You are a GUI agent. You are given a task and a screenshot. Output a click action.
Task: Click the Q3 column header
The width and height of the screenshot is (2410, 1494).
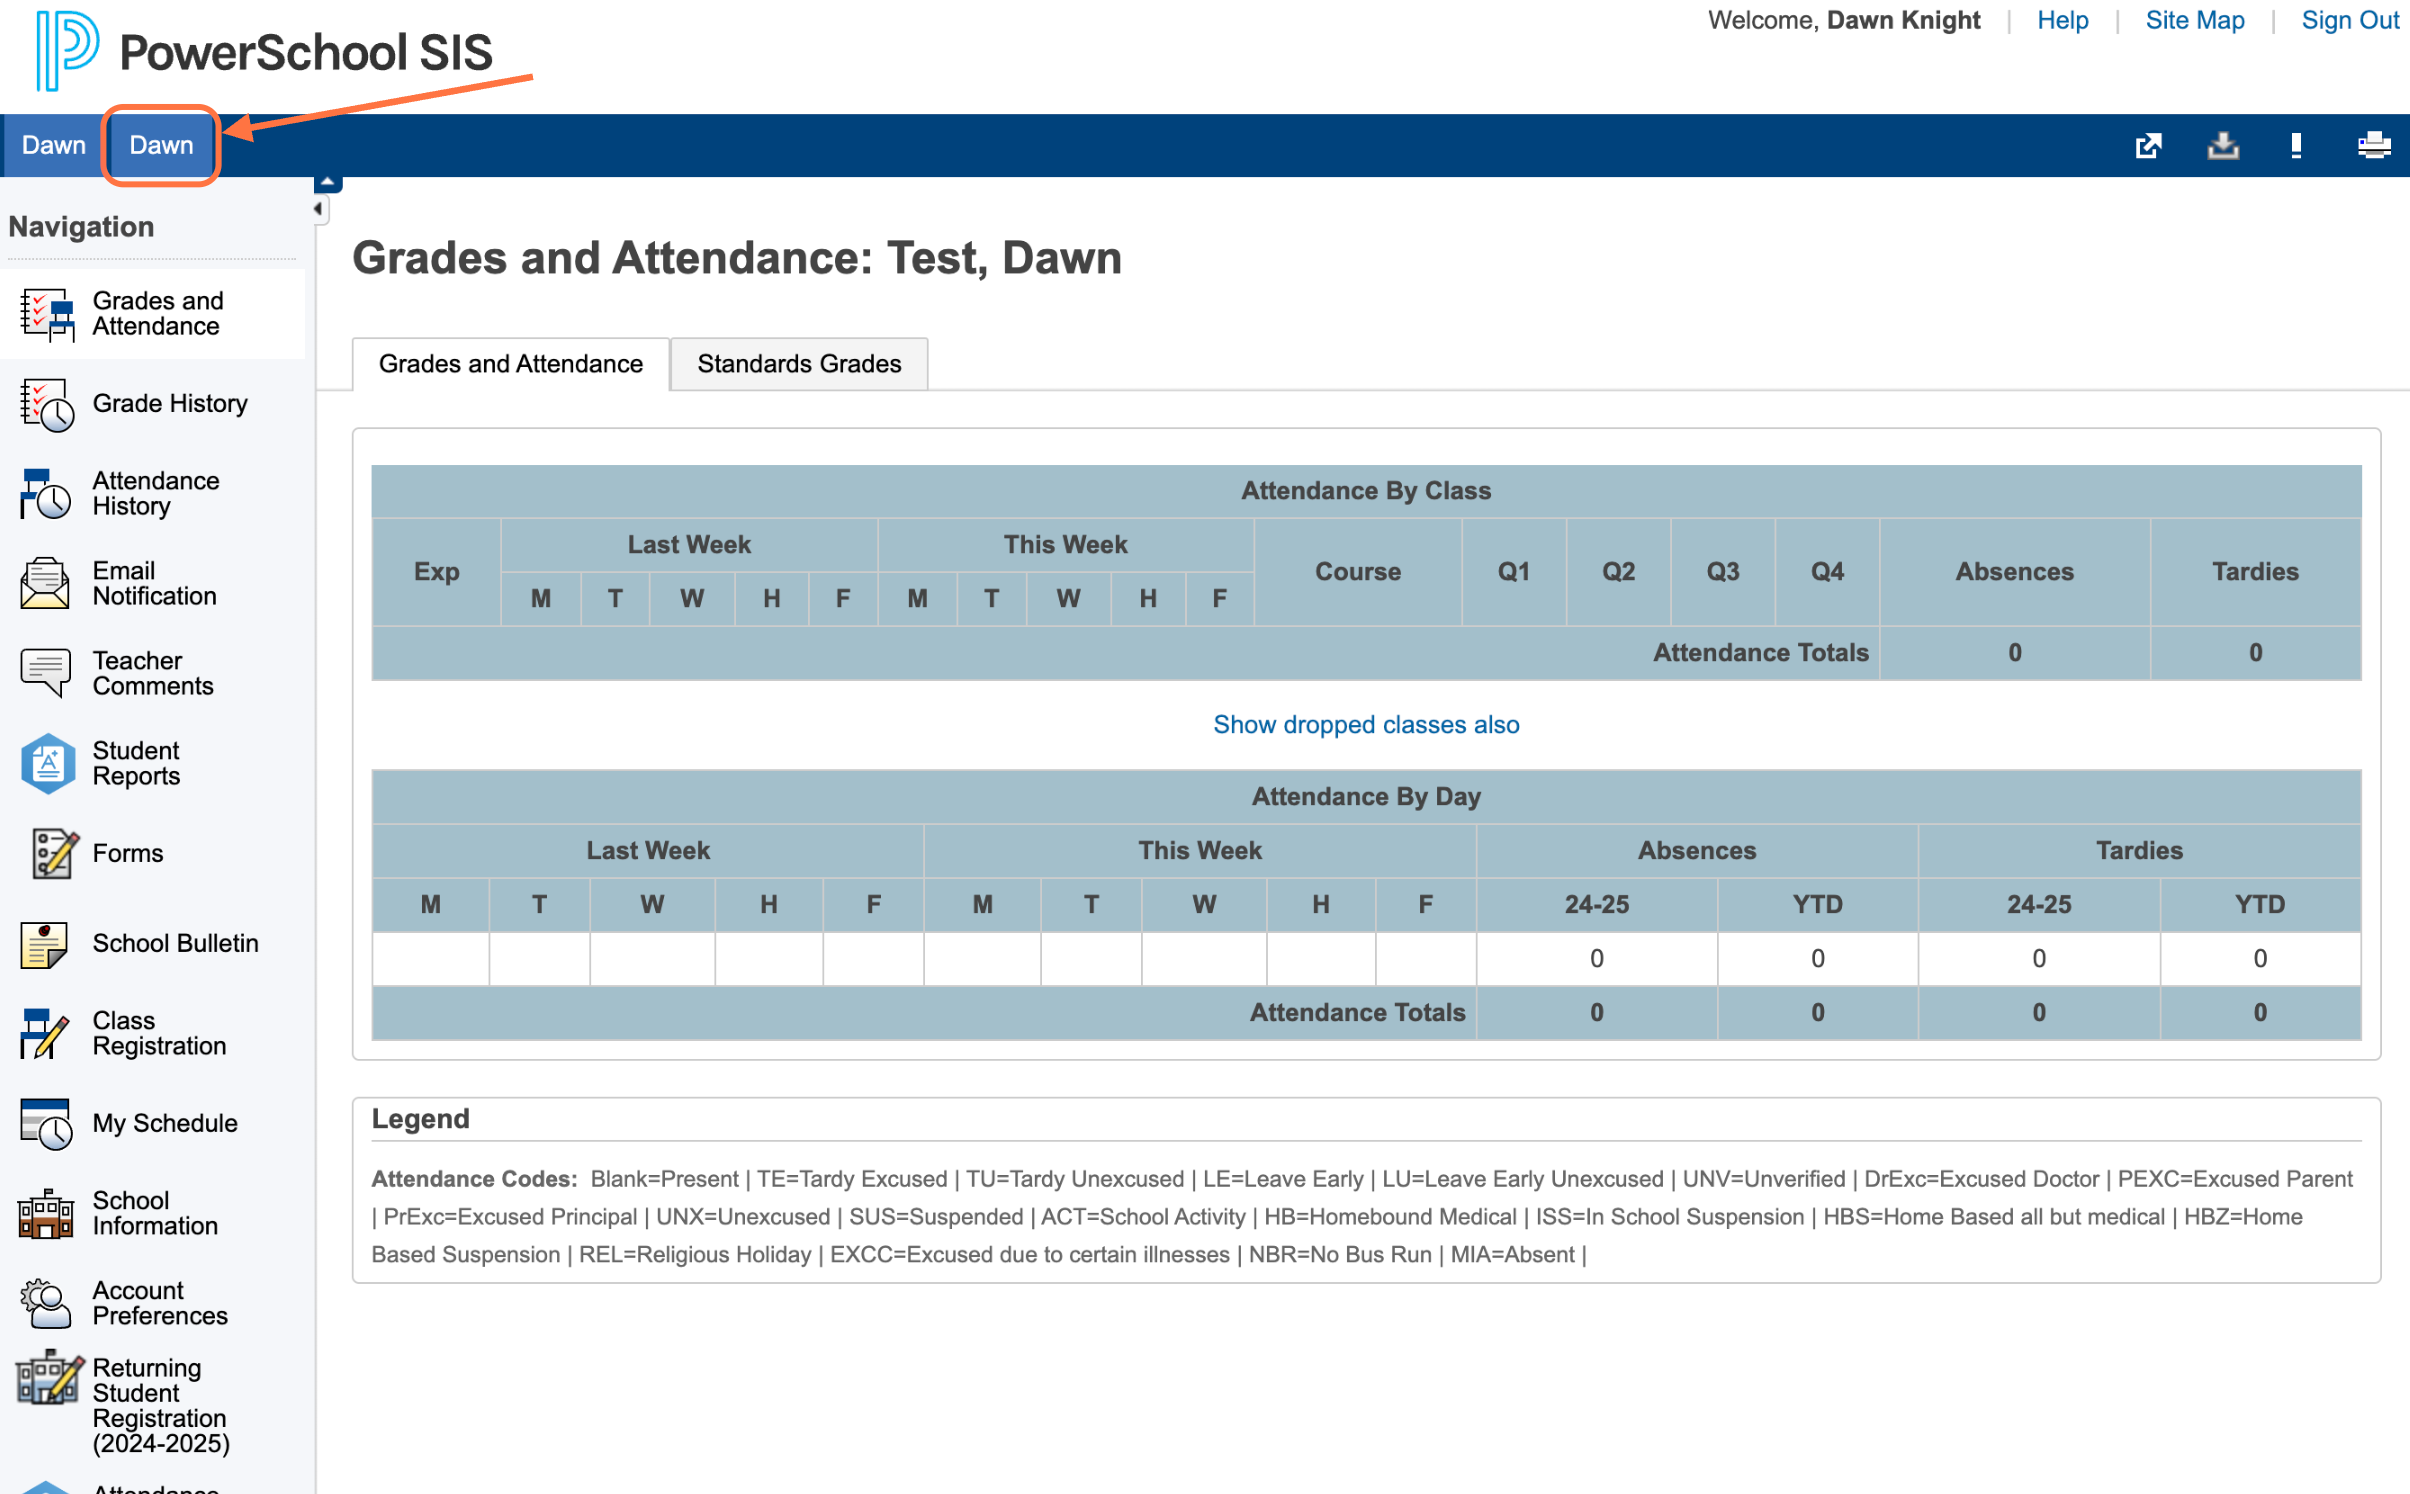coord(1722,572)
